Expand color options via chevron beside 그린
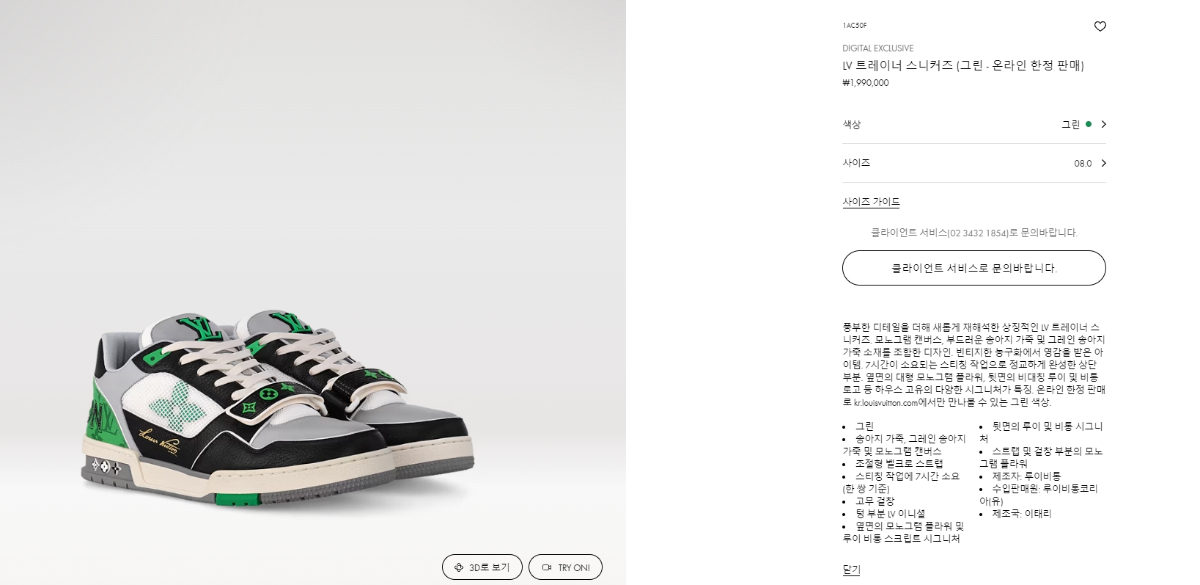Viewport: 1200px width, 585px height. [1103, 124]
